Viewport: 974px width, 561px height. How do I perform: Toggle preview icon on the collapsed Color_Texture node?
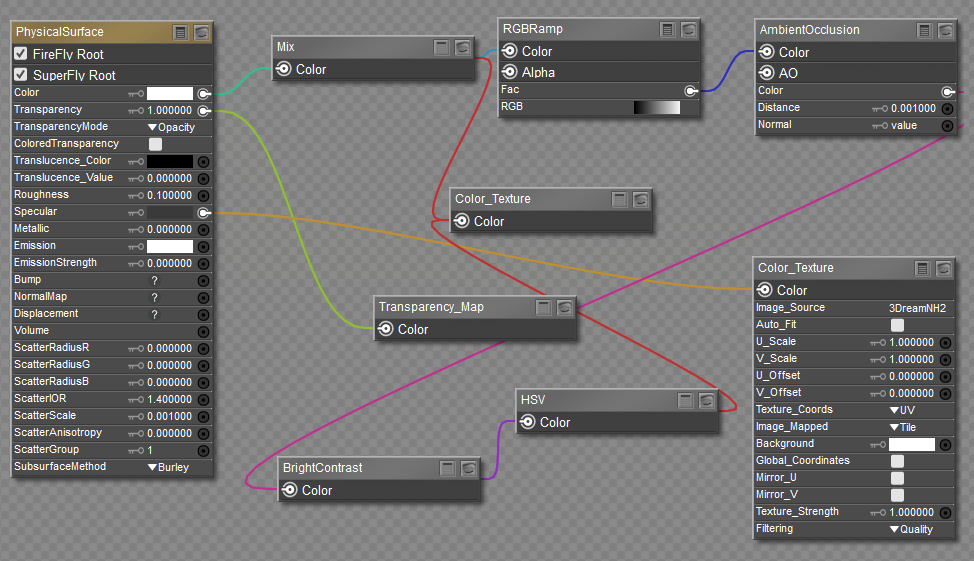point(640,199)
